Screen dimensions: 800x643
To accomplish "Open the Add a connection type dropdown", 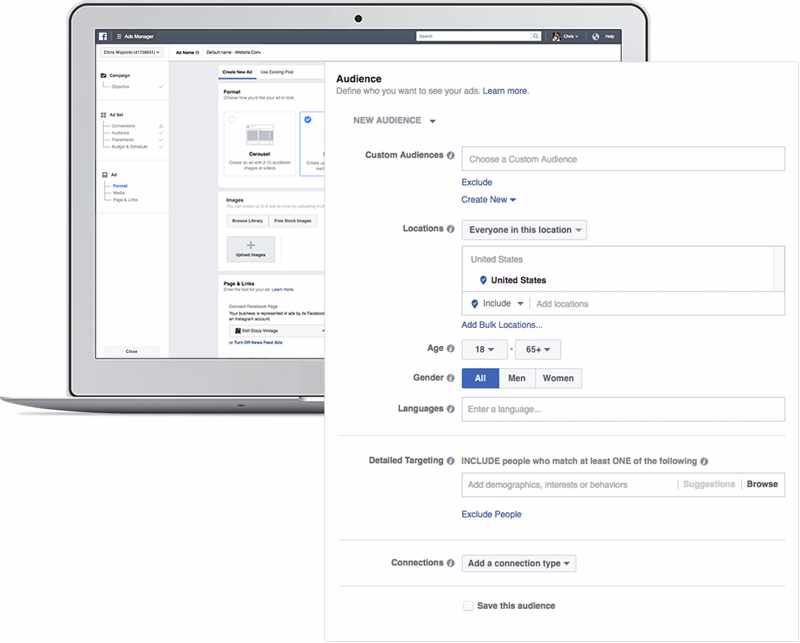I will pyautogui.click(x=517, y=563).
